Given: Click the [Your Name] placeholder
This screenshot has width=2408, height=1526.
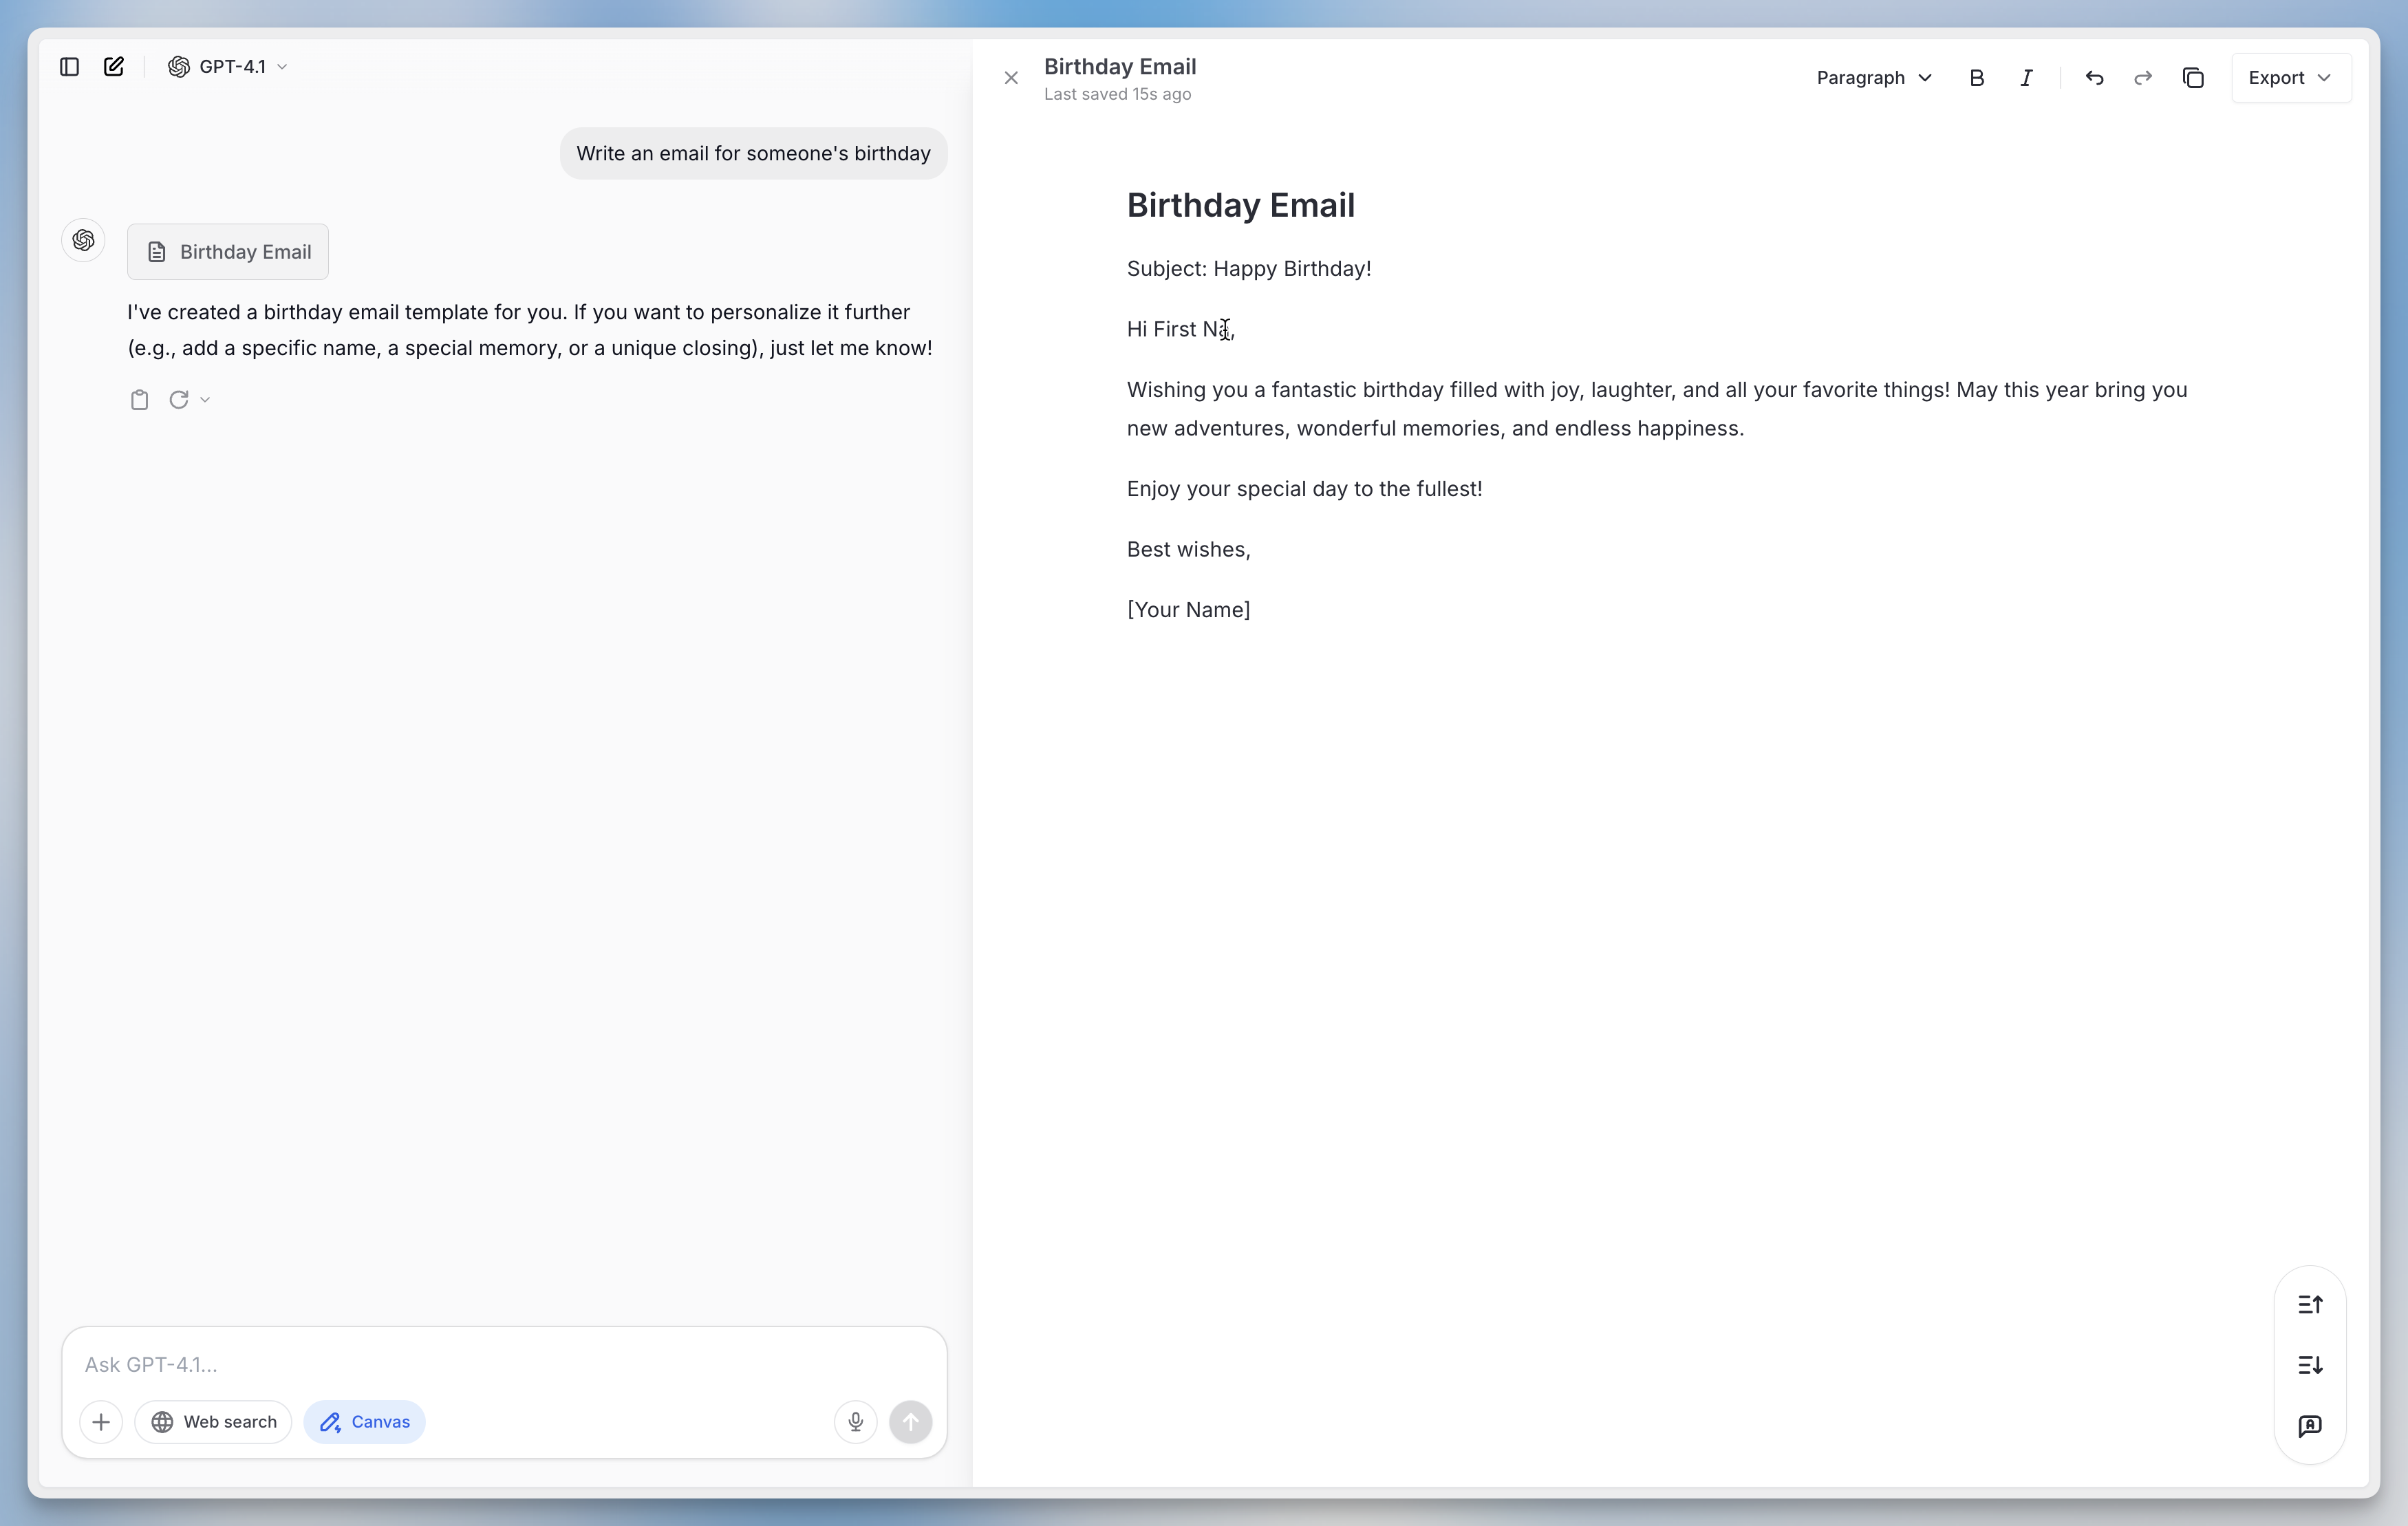Looking at the screenshot, I should pyautogui.click(x=1189, y=610).
